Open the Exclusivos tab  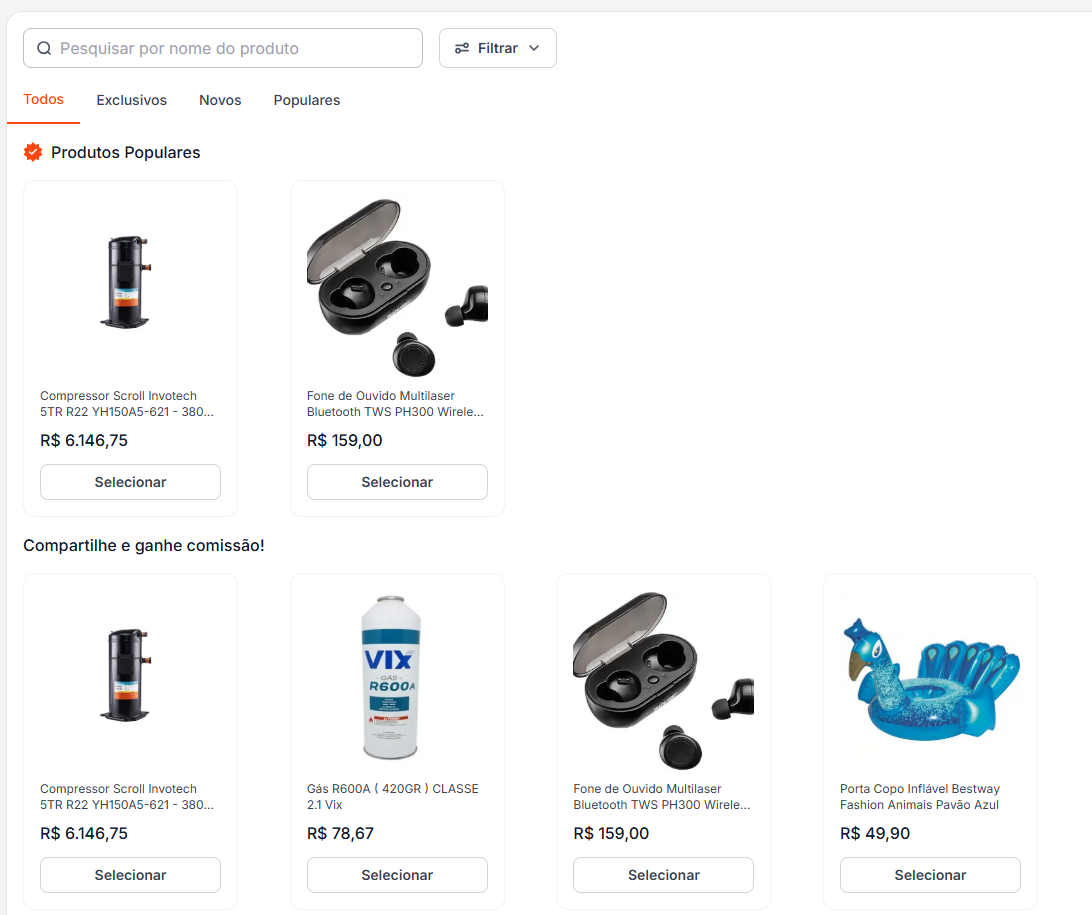[132, 100]
